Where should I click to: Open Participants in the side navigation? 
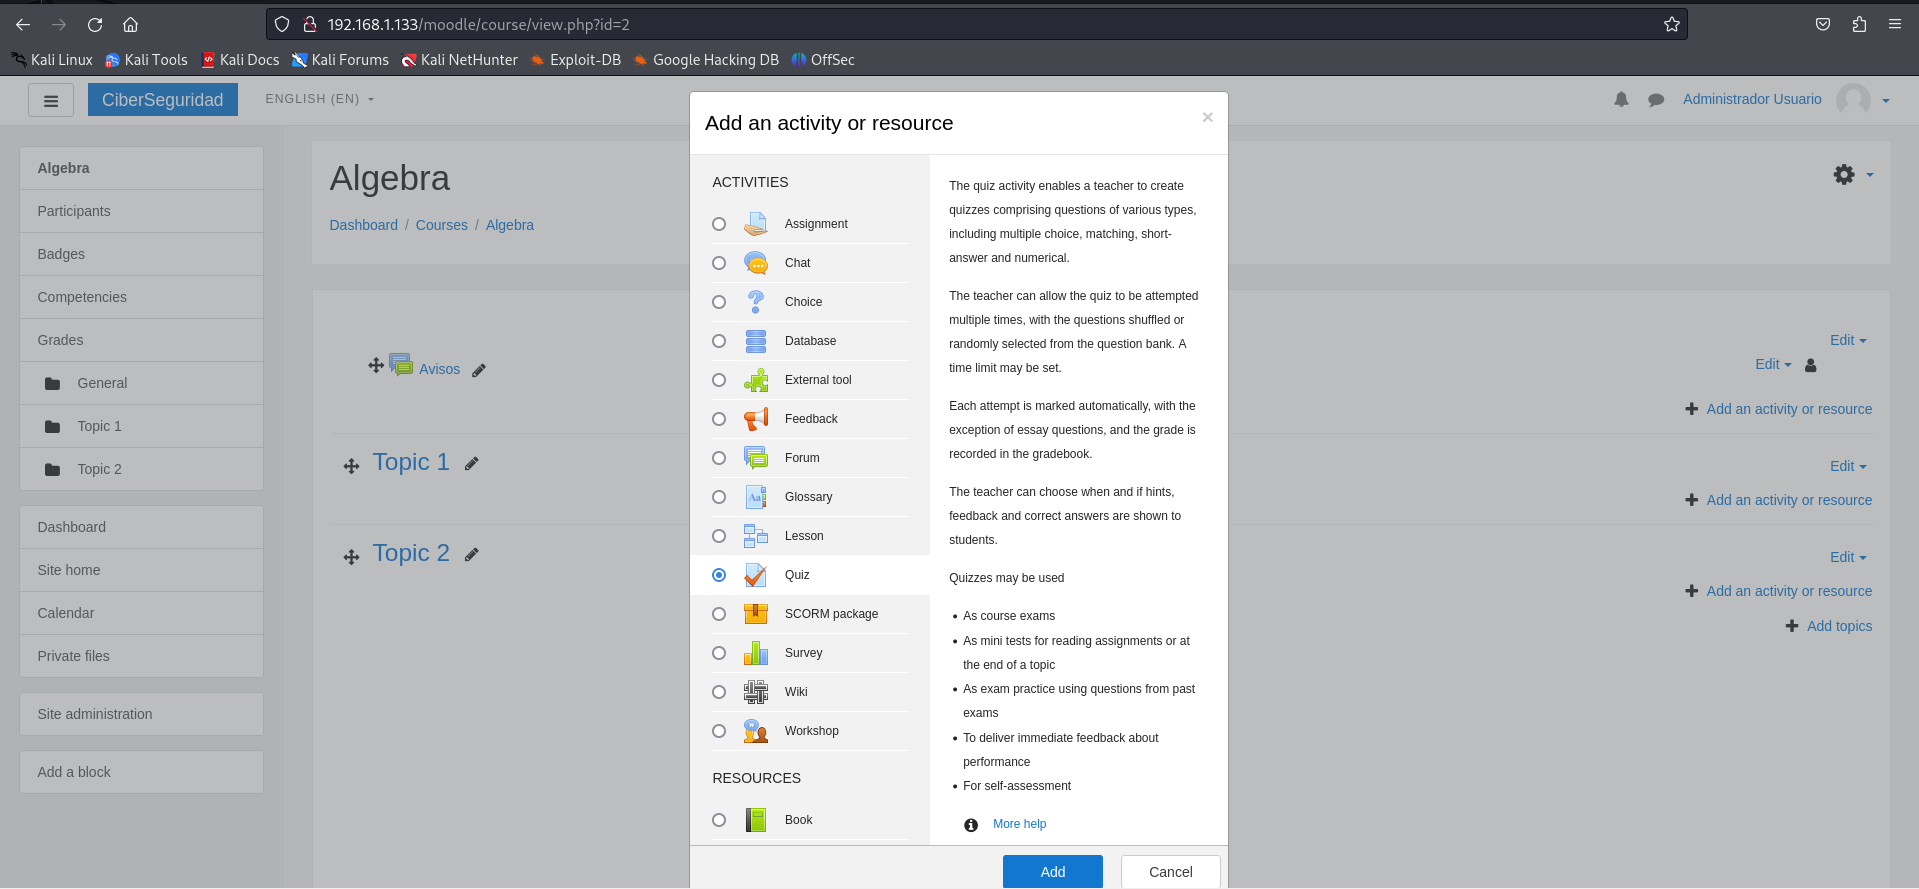pos(74,211)
